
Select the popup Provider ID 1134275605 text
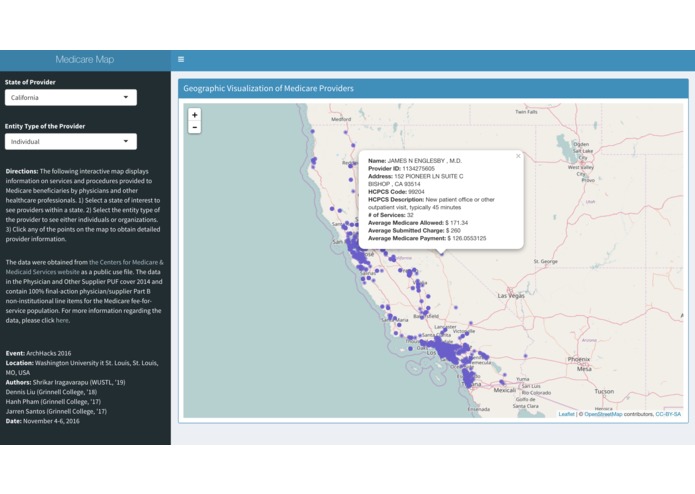[401, 168]
